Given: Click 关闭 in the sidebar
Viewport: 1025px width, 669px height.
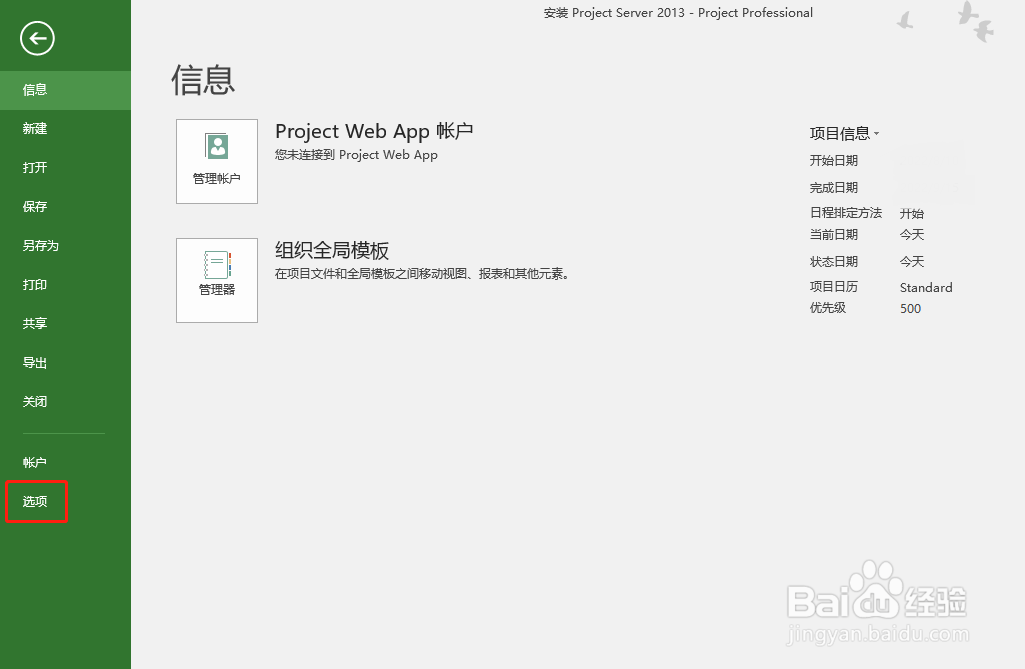Looking at the screenshot, I should coord(65,402).
